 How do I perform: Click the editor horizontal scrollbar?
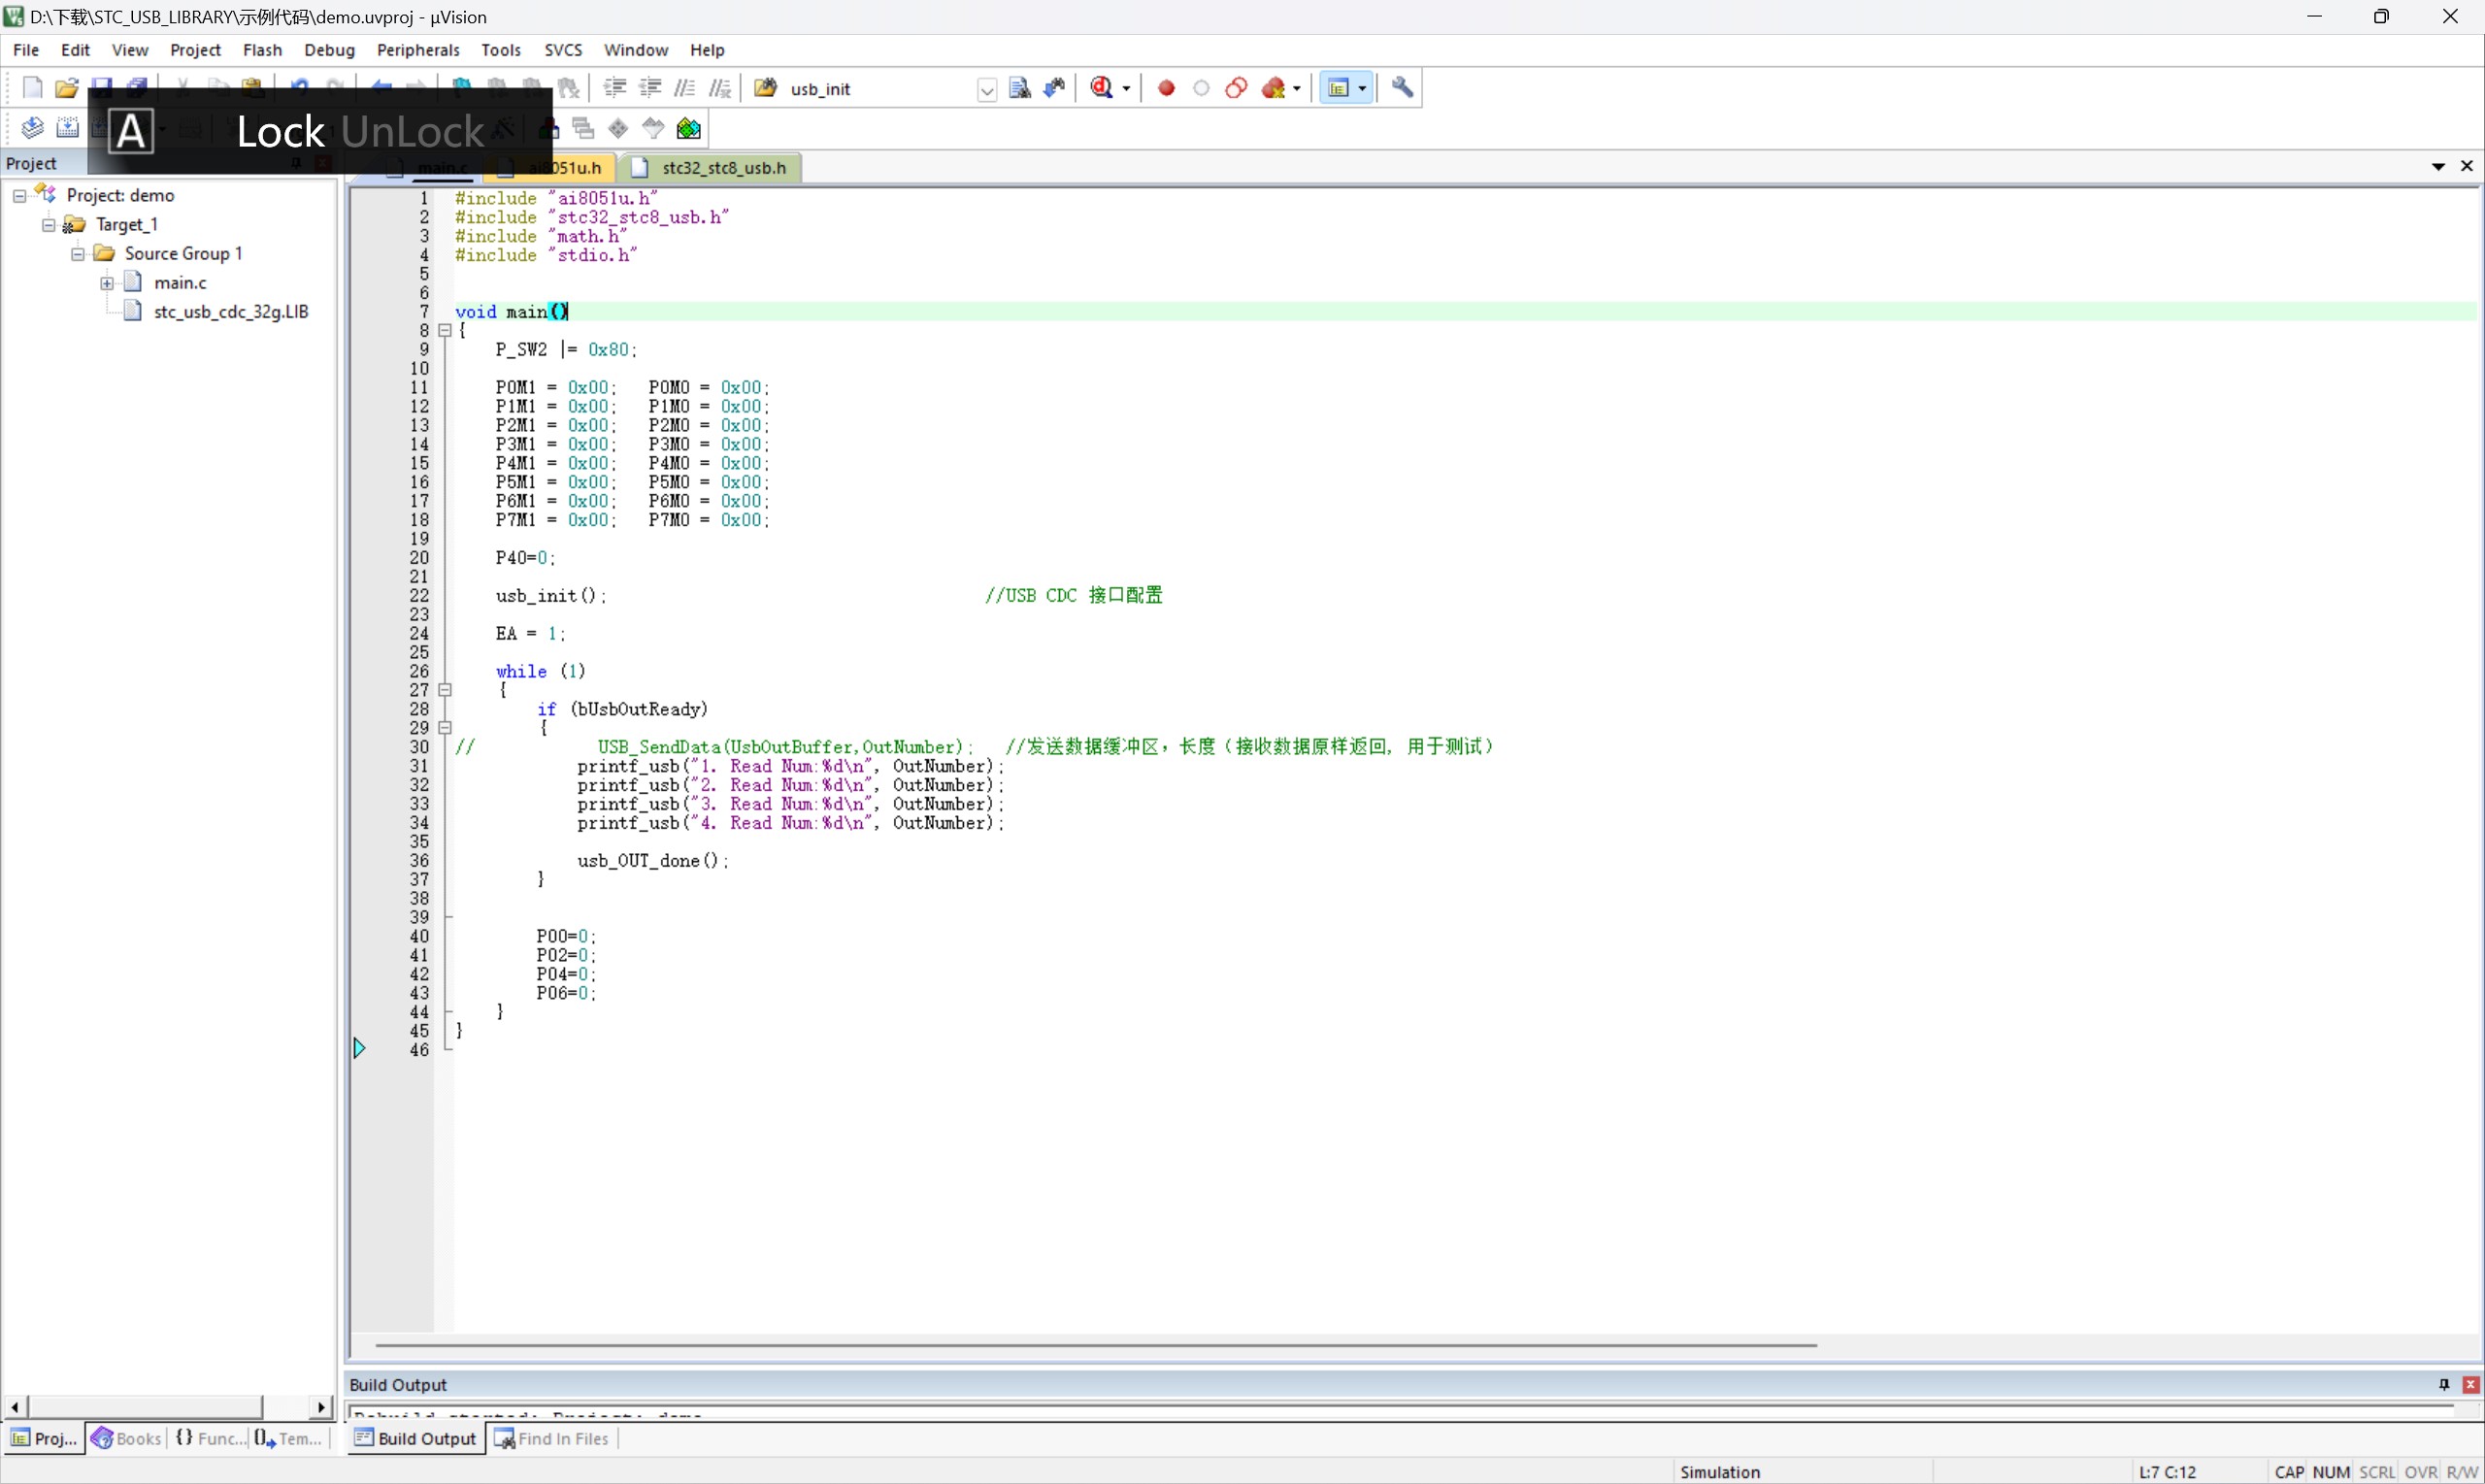point(1095,1345)
